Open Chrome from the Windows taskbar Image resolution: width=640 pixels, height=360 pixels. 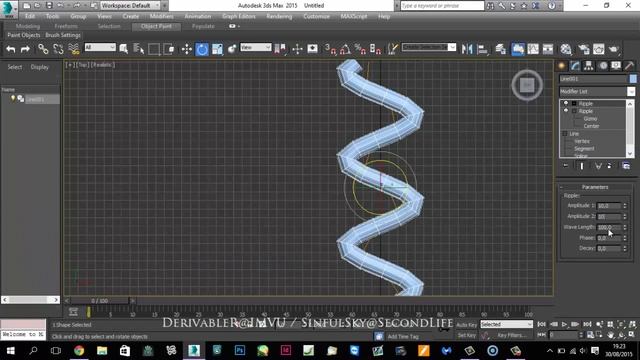tap(79, 351)
